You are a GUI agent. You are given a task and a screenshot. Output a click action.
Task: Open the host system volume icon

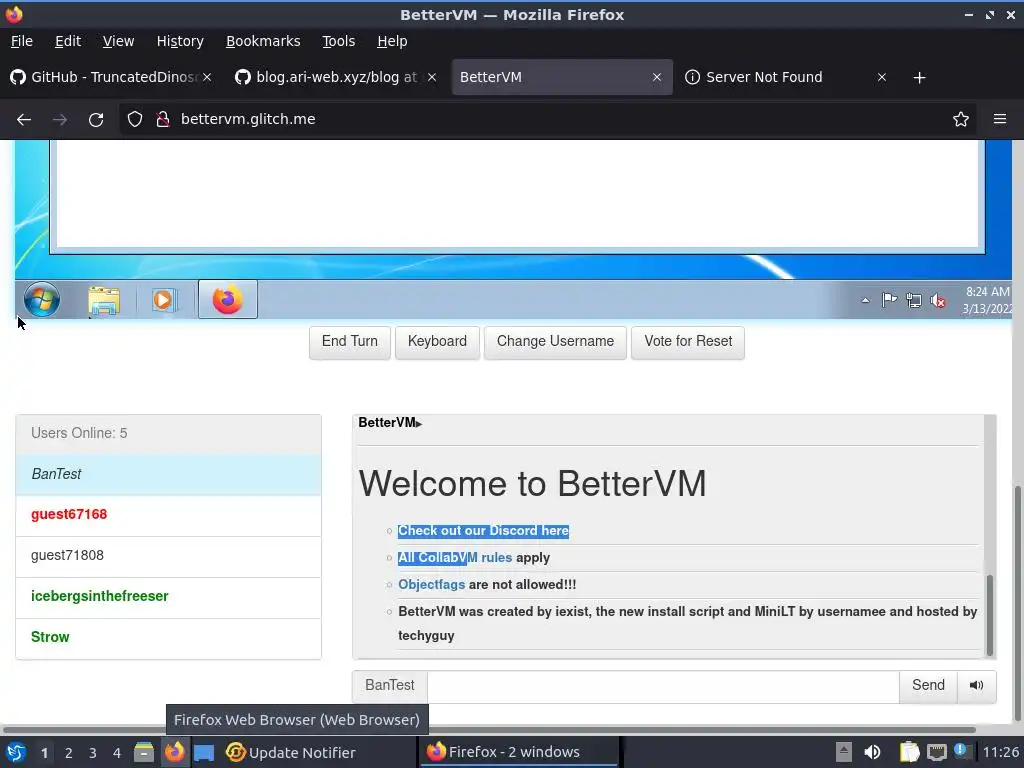click(x=871, y=752)
